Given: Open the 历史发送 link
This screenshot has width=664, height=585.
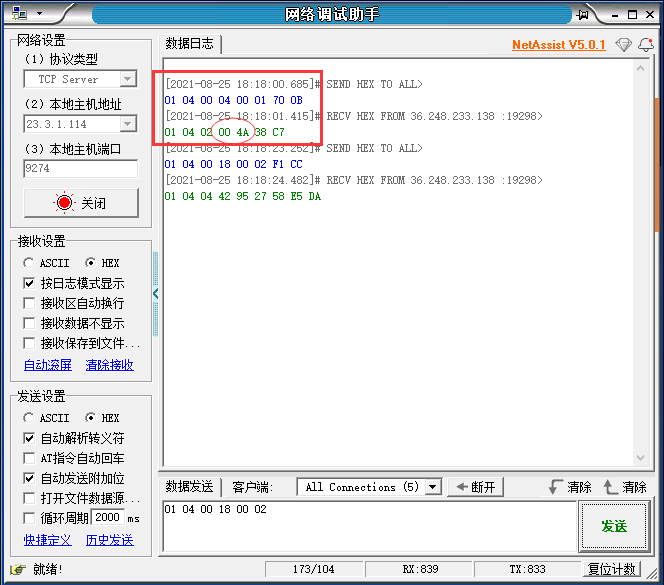Looking at the screenshot, I should pyautogui.click(x=109, y=540).
